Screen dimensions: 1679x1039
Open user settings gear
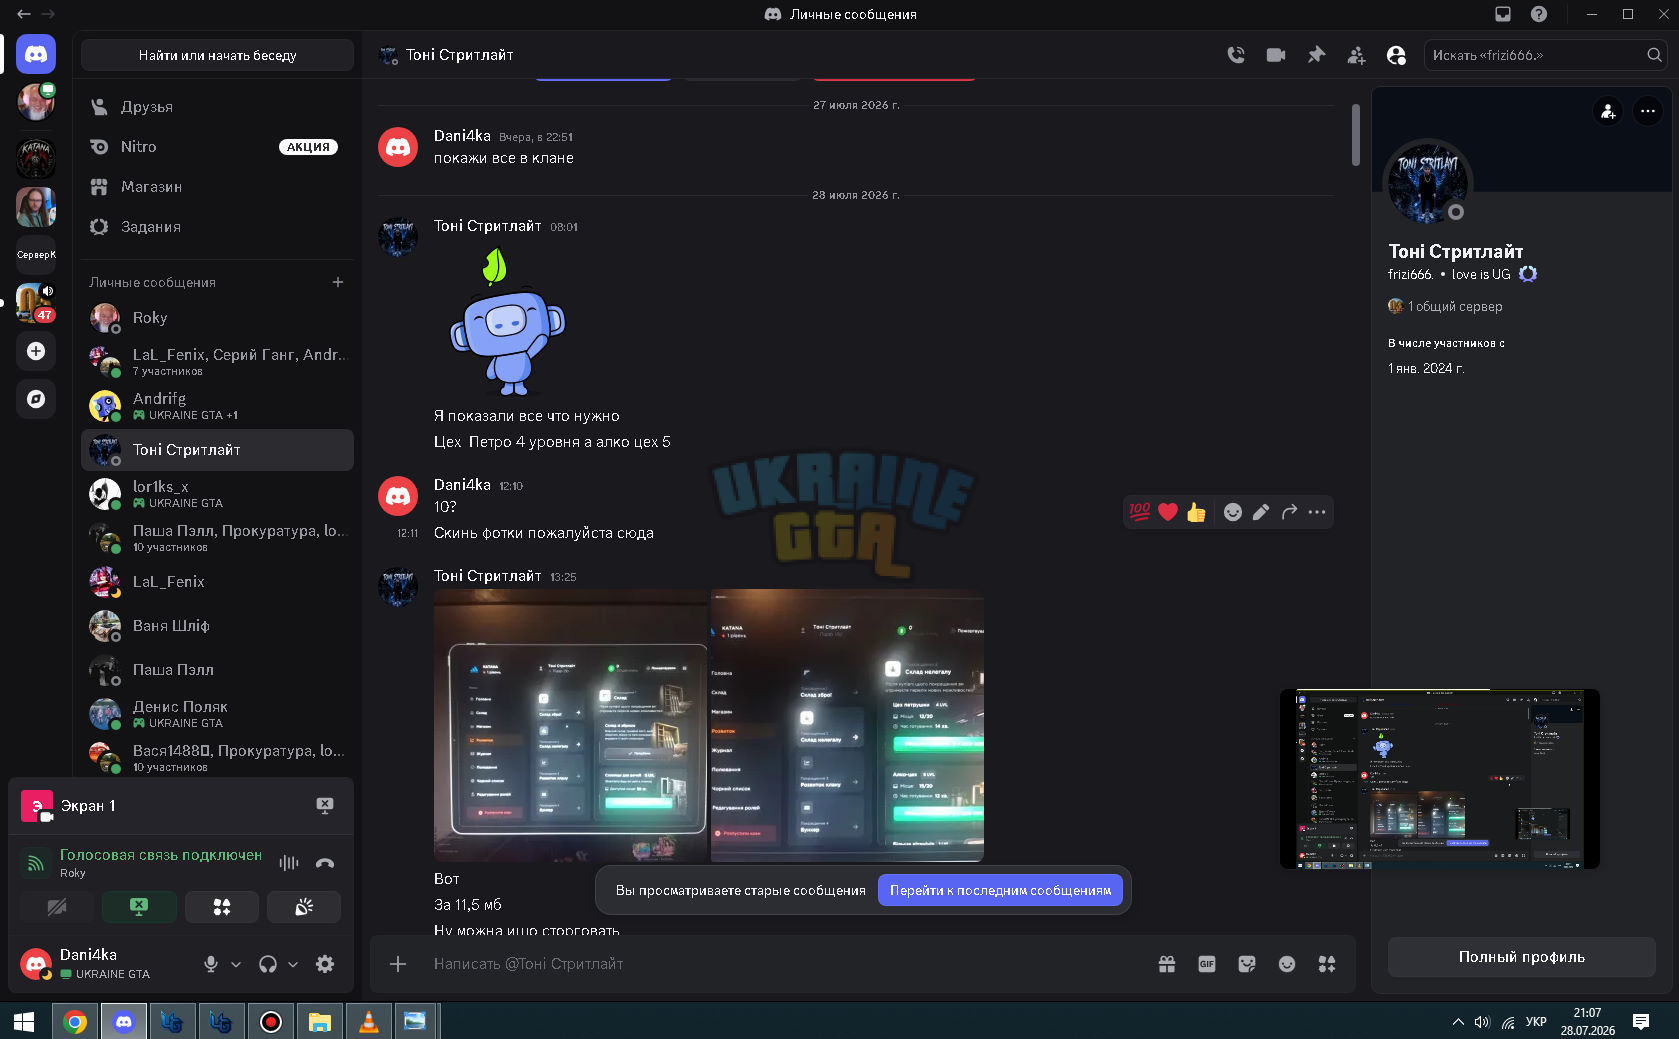tap(325, 964)
